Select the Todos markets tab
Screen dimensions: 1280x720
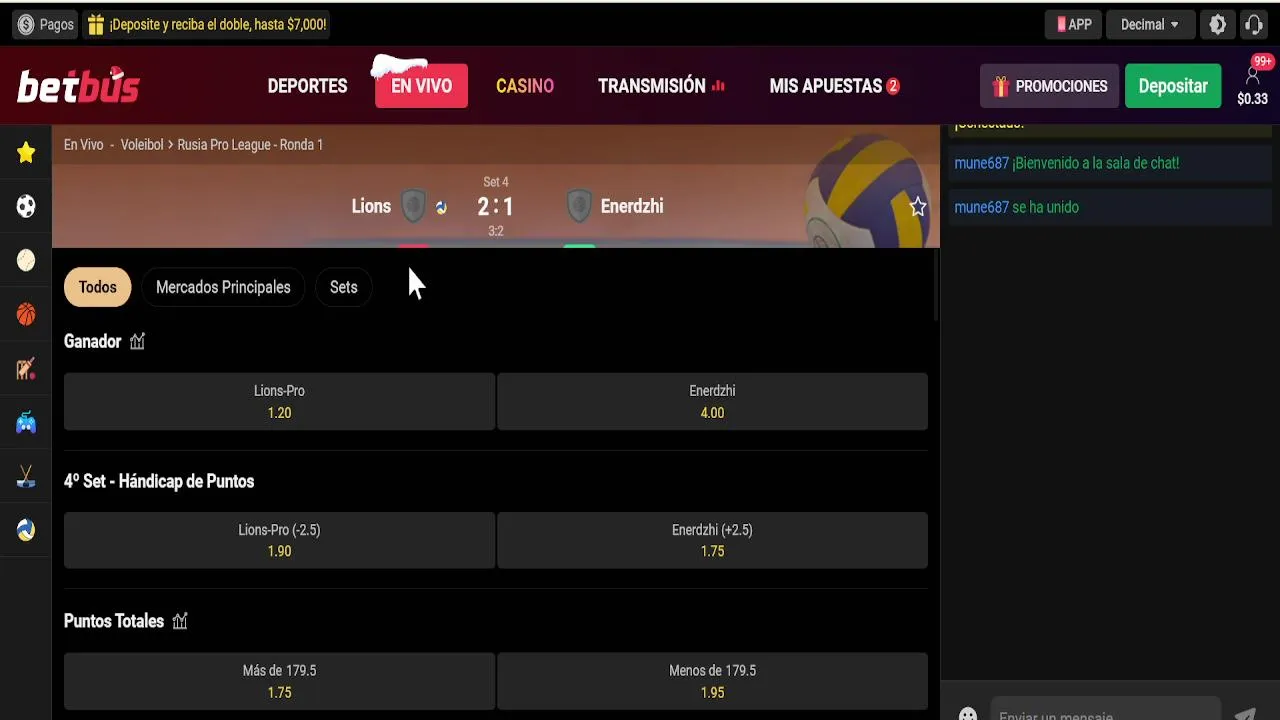(x=98, y=287)
